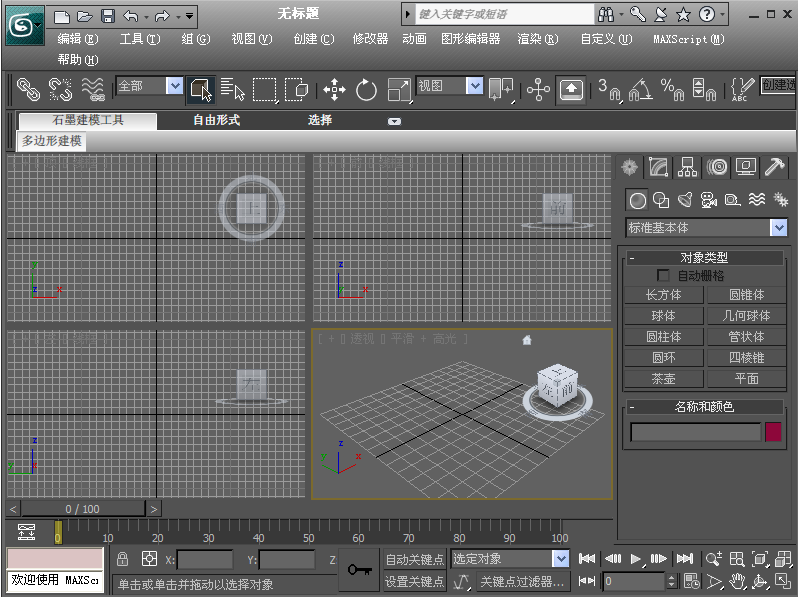The width and height of the screenshot is (798, 597).
Task: Open the application menu logo button
Action: 24,25
